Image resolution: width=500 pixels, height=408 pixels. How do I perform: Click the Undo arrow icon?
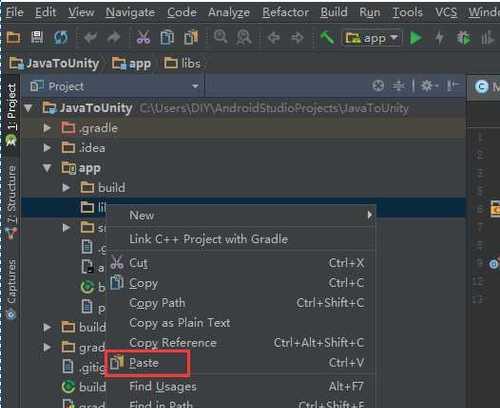pos(90,38)
